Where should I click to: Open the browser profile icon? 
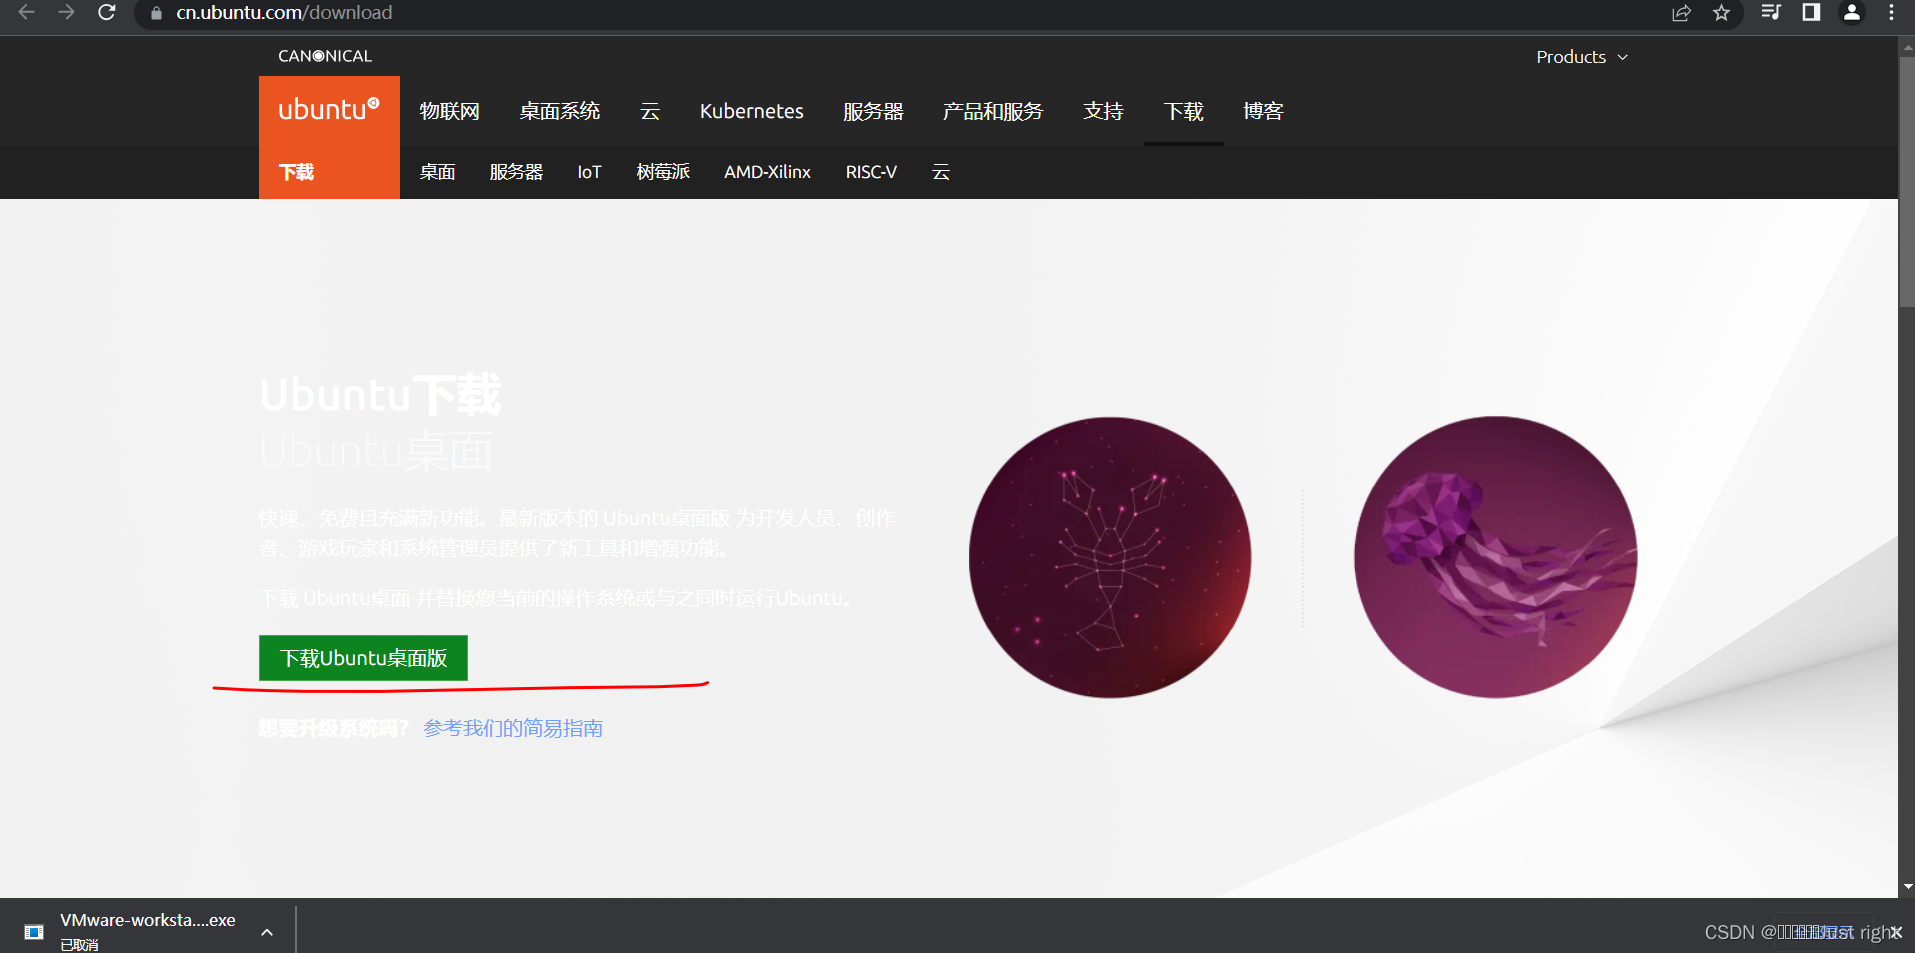[1851, 13]
